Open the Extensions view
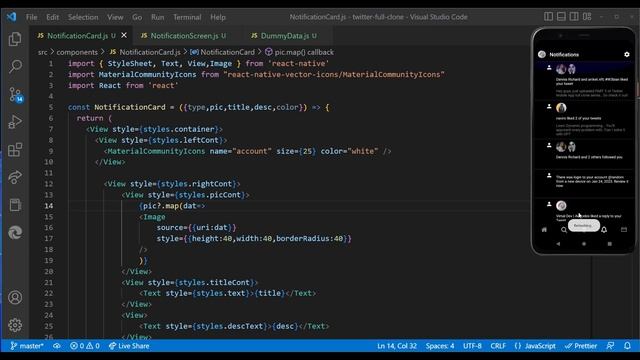This screenshot has width=640, height=360. click(x=15, y=149)
